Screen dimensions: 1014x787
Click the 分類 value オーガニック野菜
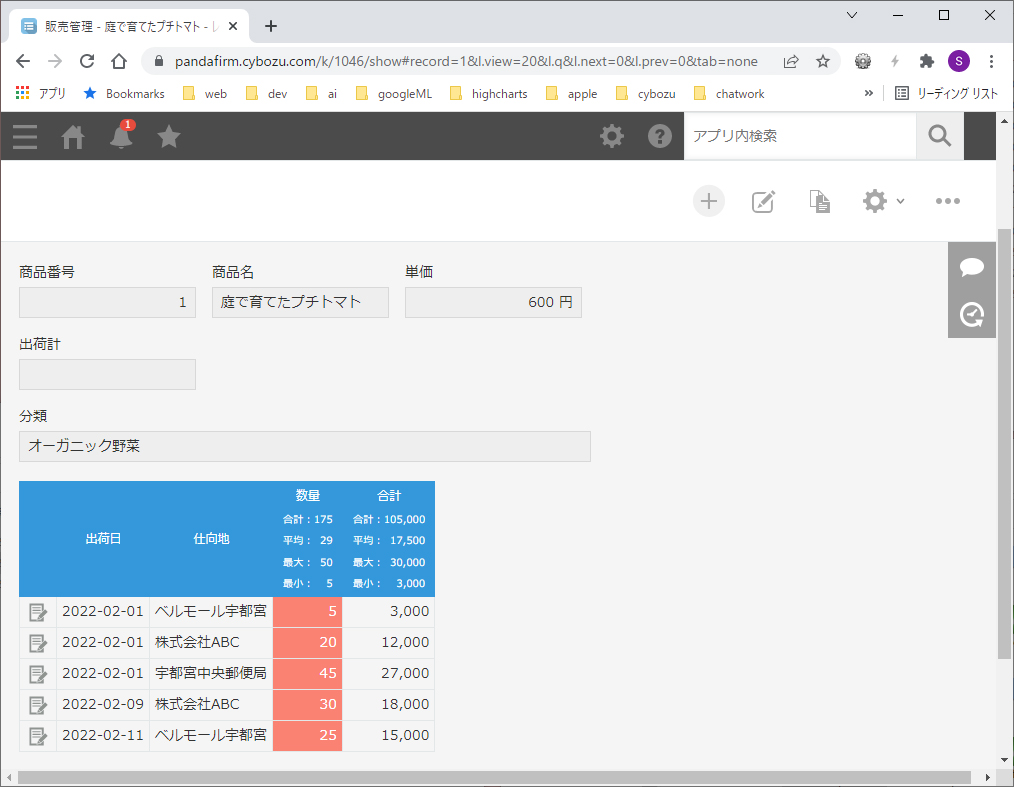tap(305, 446)
